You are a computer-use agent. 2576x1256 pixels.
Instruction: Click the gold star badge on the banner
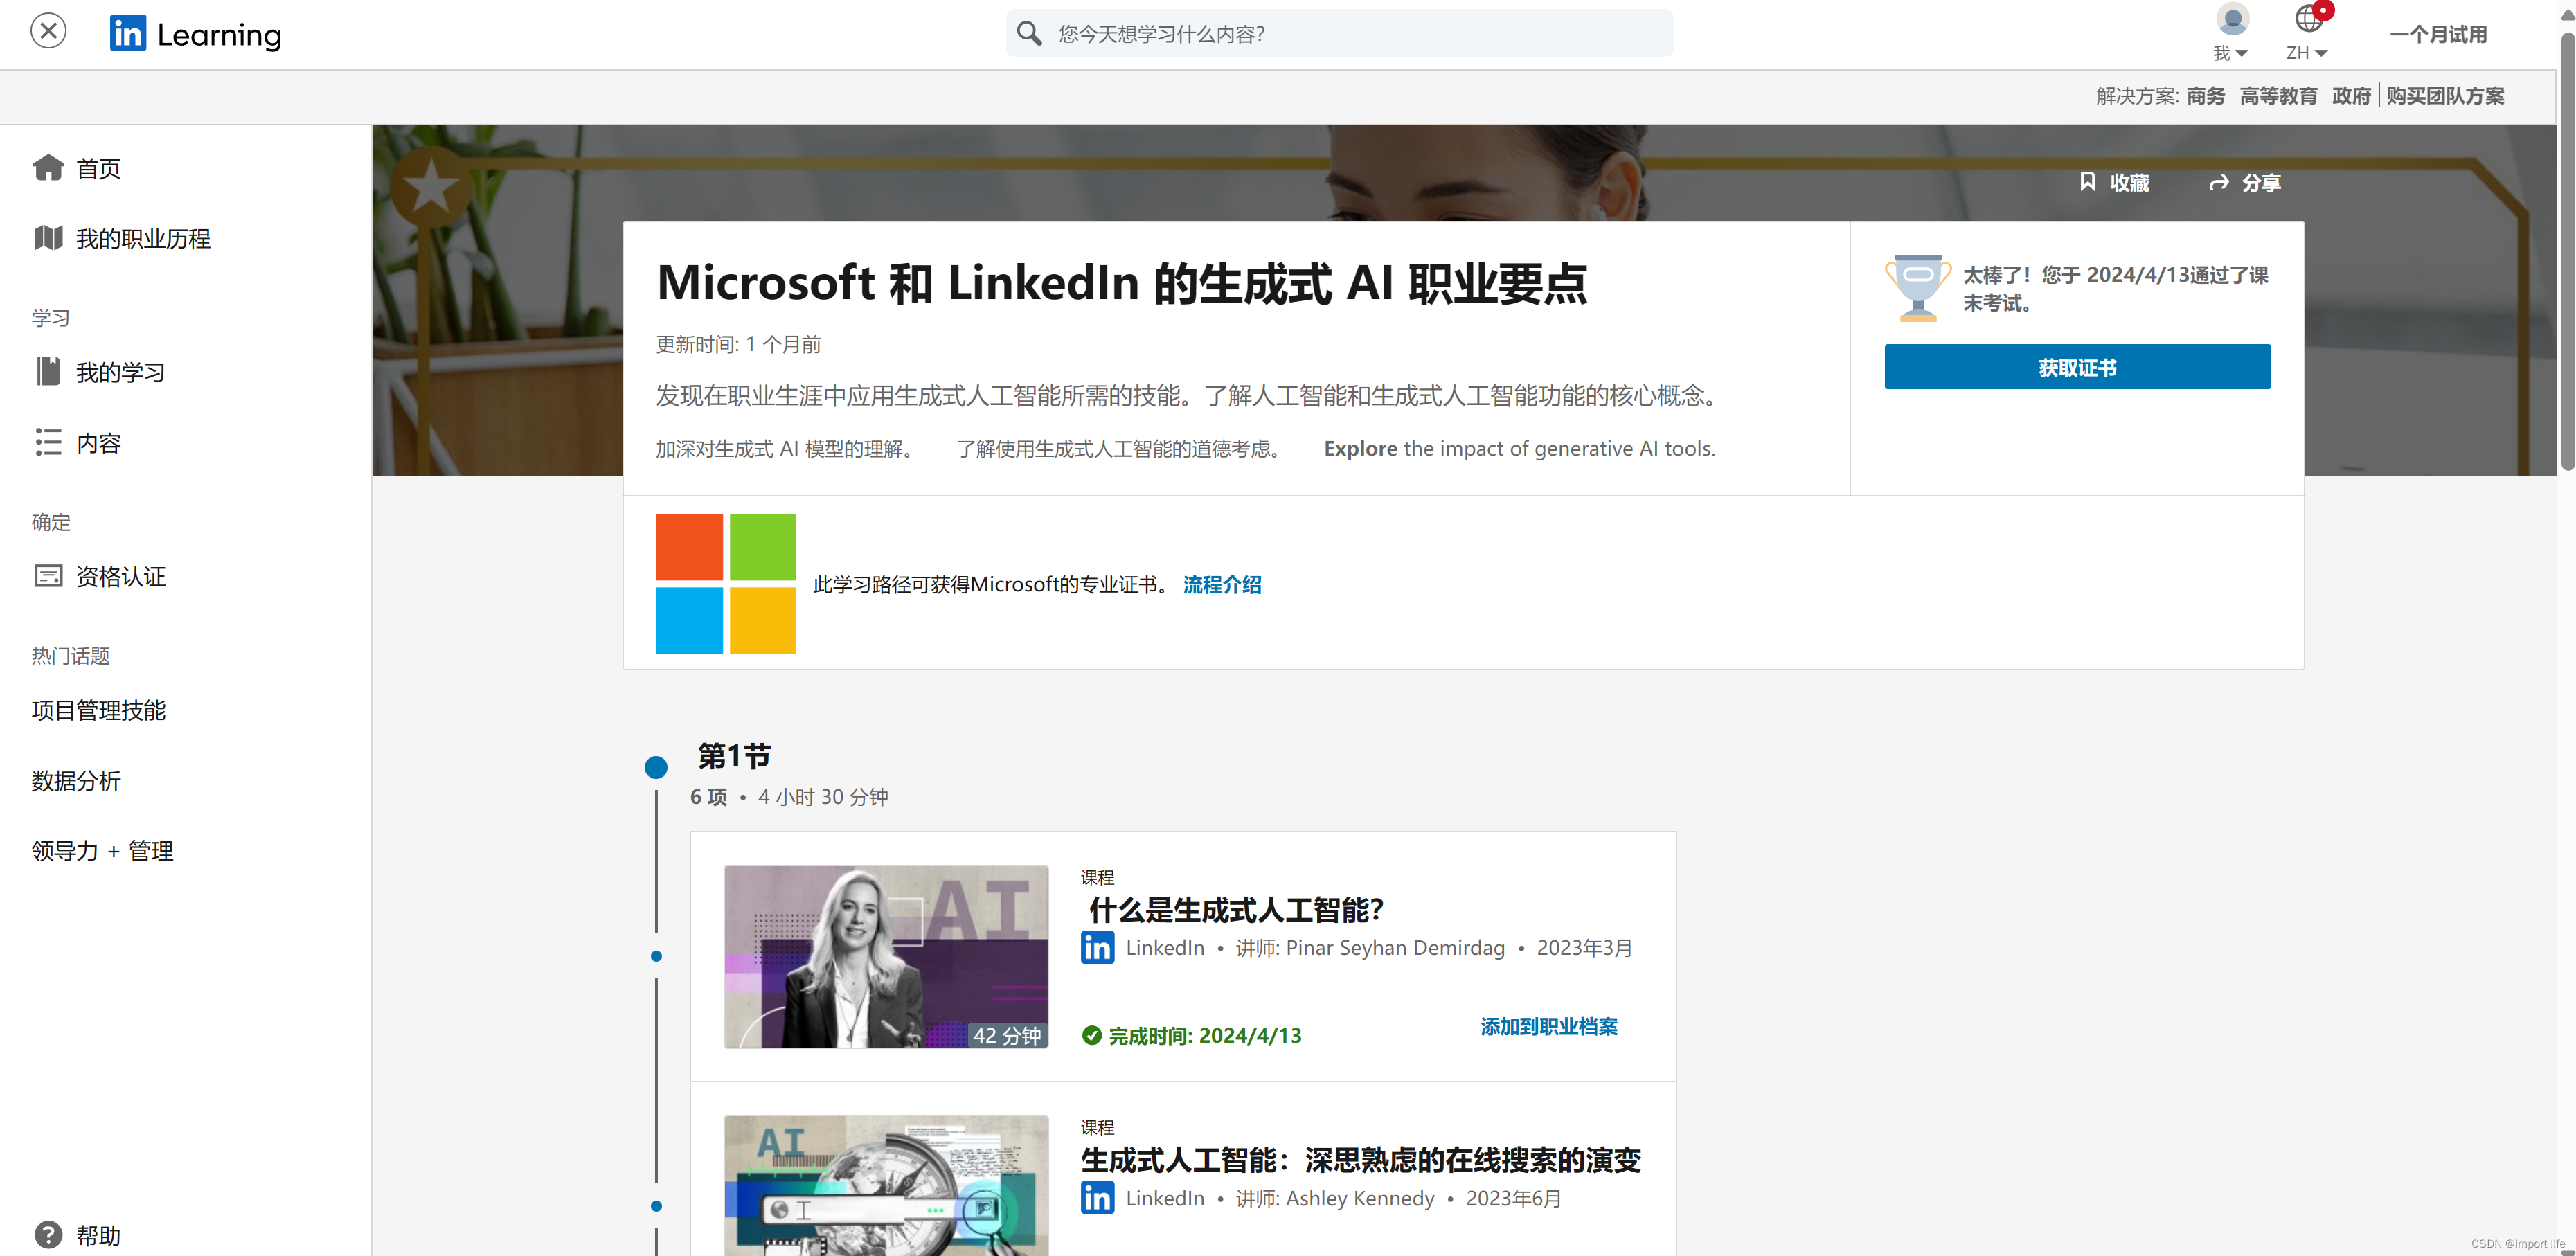[x=430, y=186]
